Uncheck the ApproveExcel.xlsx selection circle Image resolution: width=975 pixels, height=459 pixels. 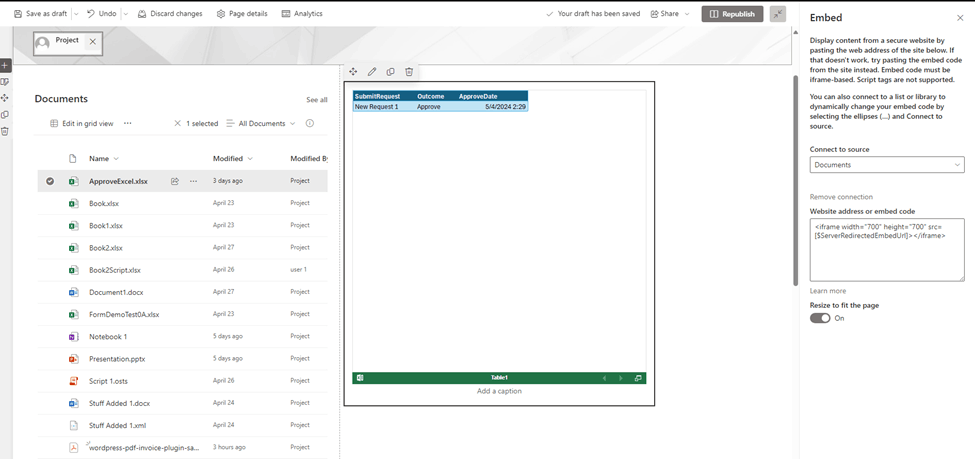pyautogui.click(x=50, y=181)
